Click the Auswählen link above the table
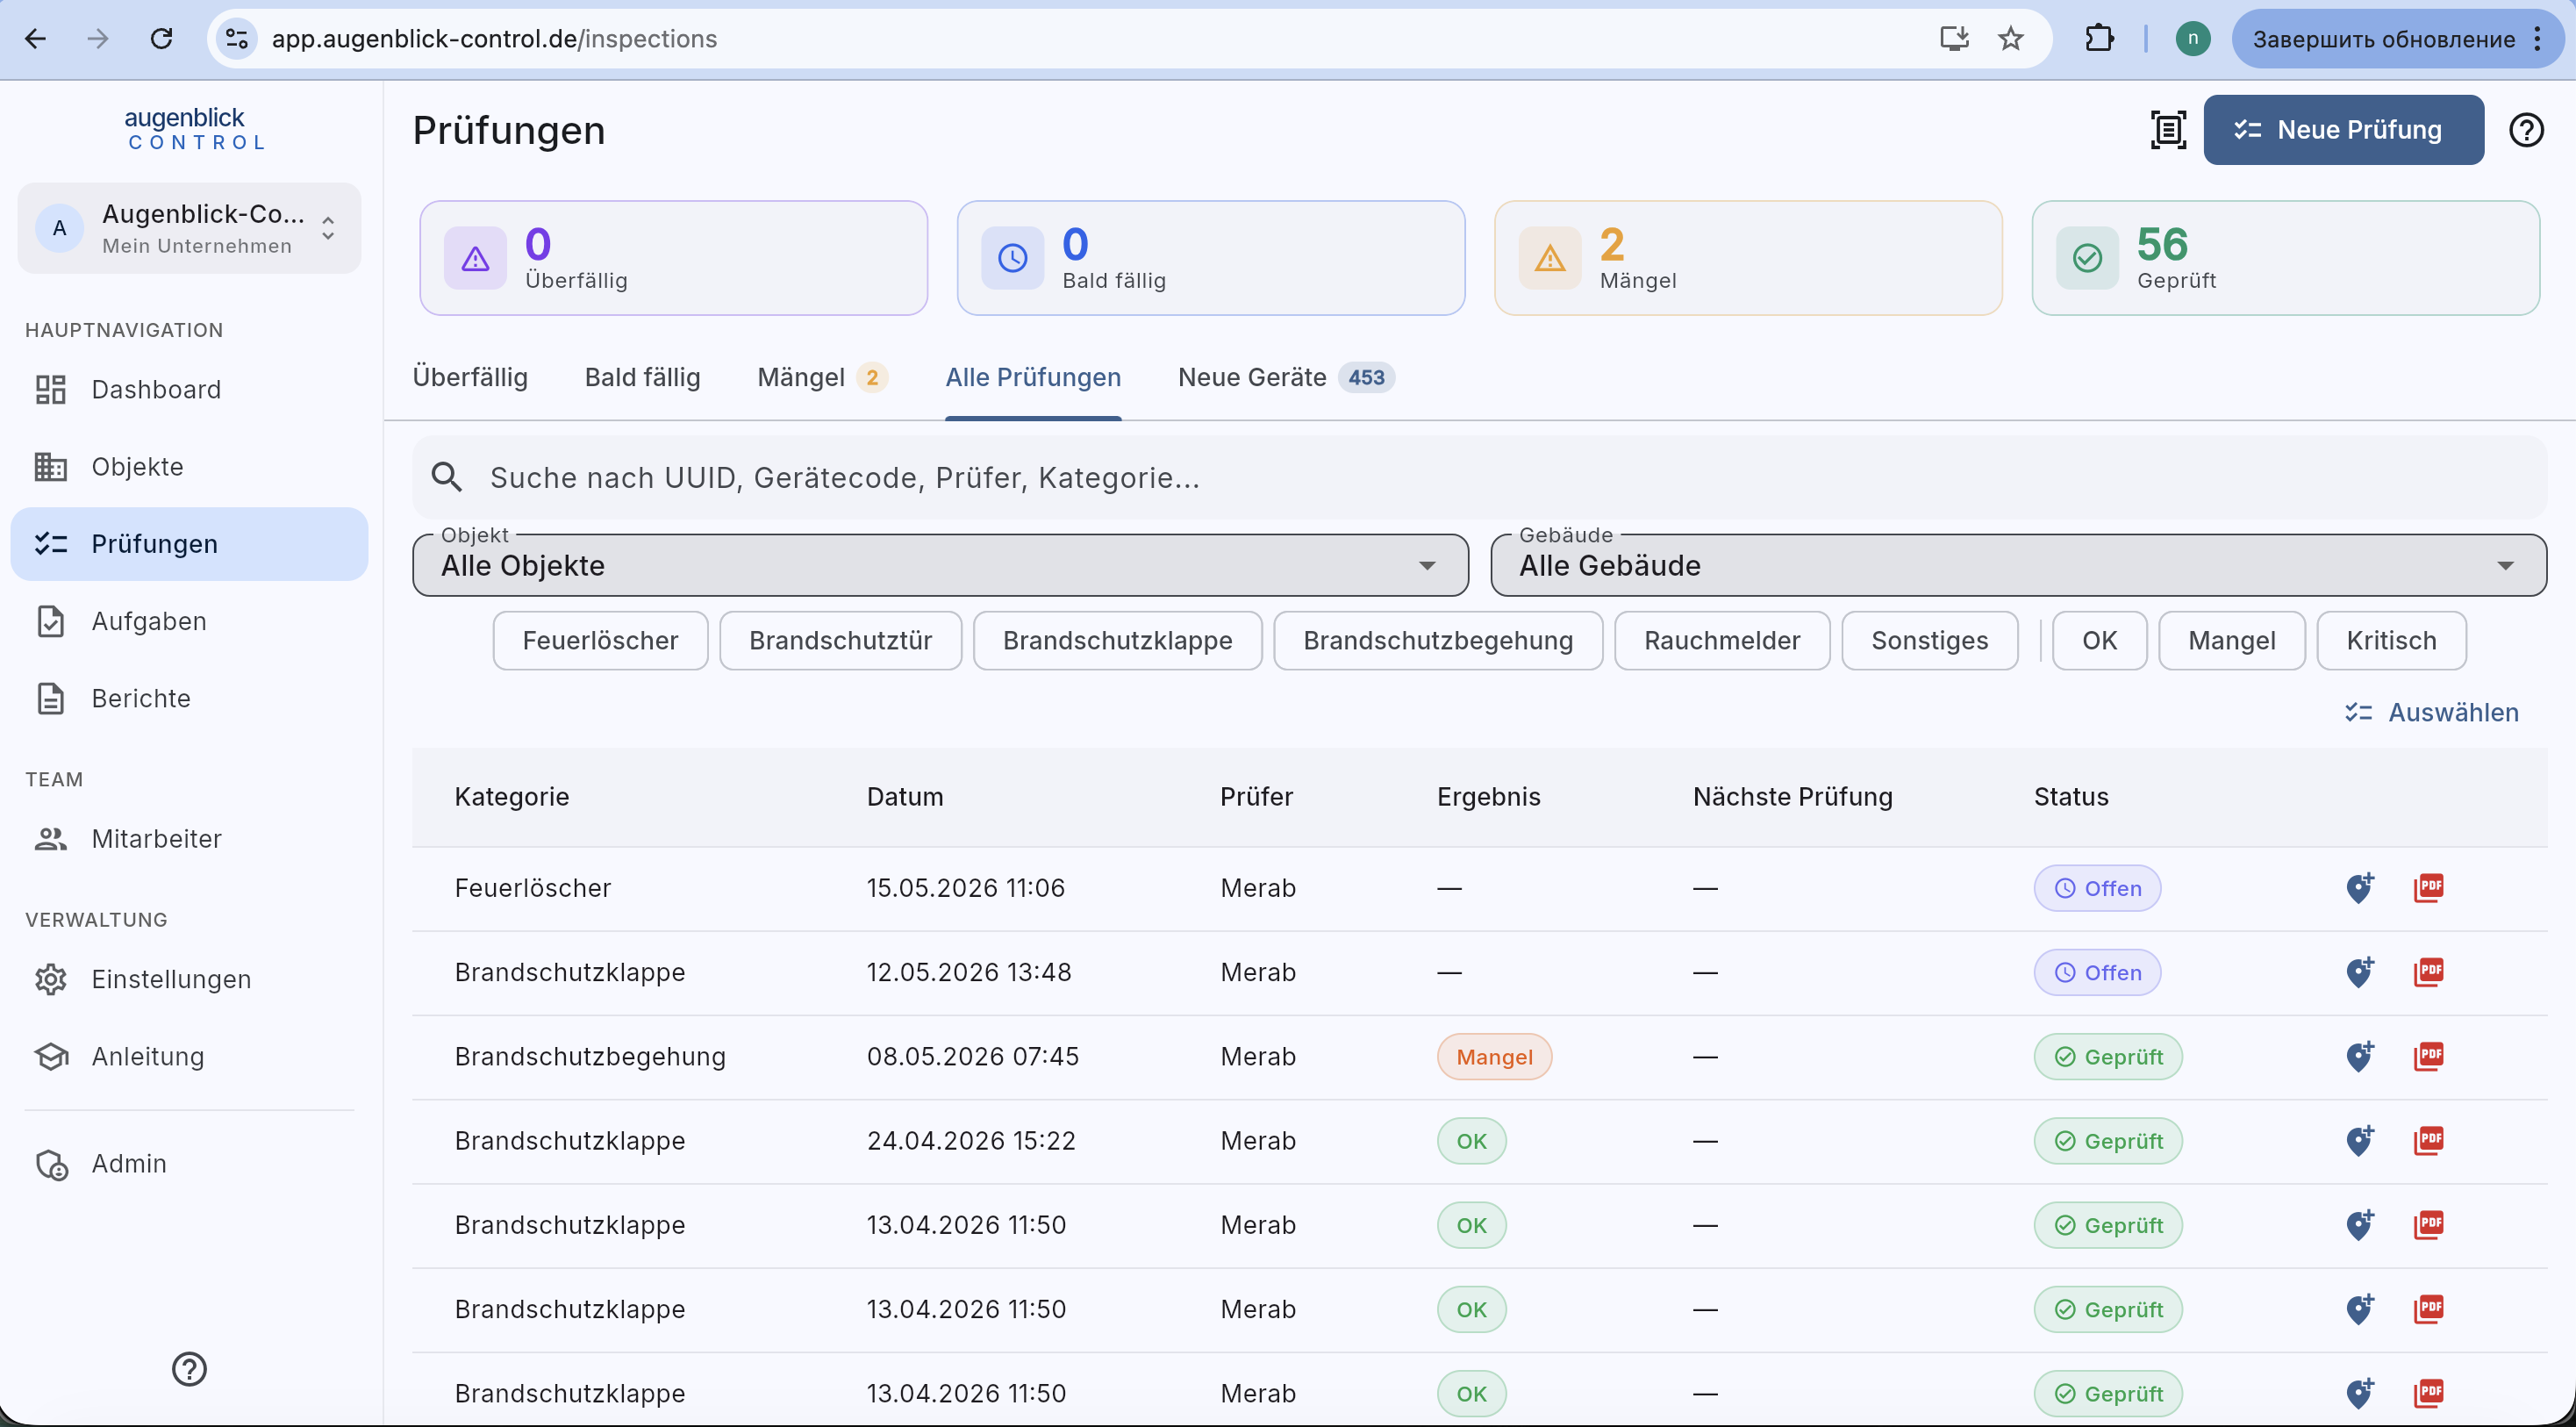 [2432, 712]
